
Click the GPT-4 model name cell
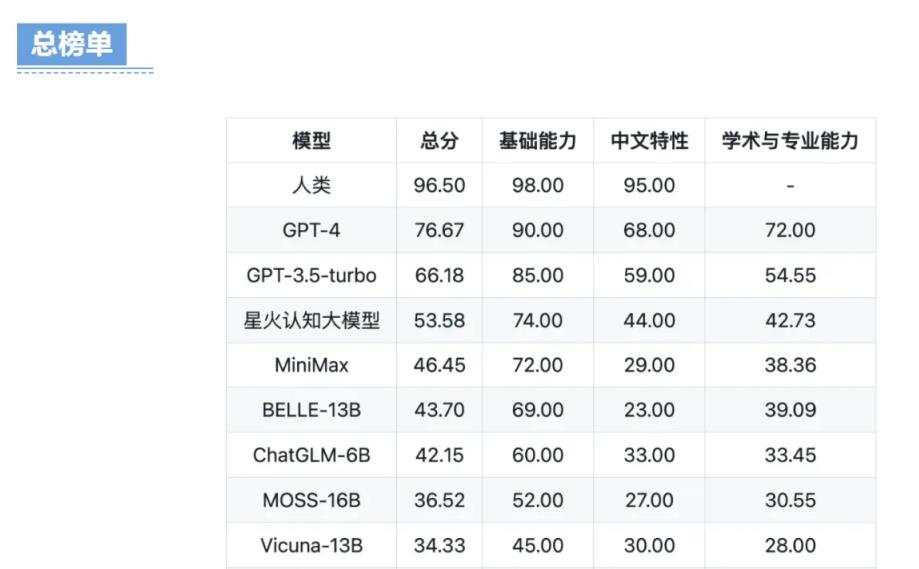pos(311,230)
